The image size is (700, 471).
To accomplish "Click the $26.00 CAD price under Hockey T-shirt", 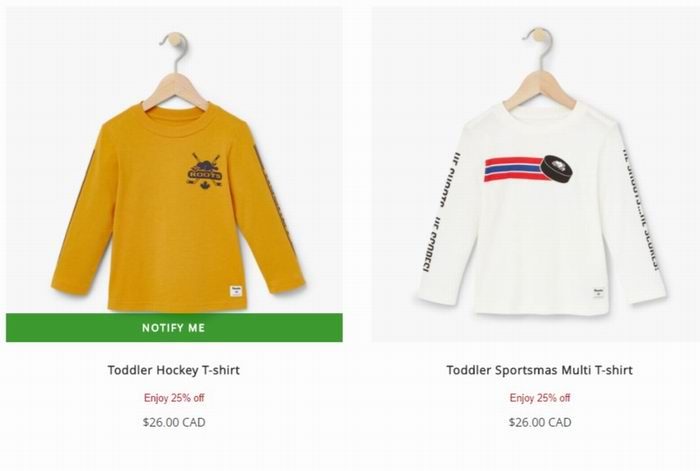I will 174,422.
